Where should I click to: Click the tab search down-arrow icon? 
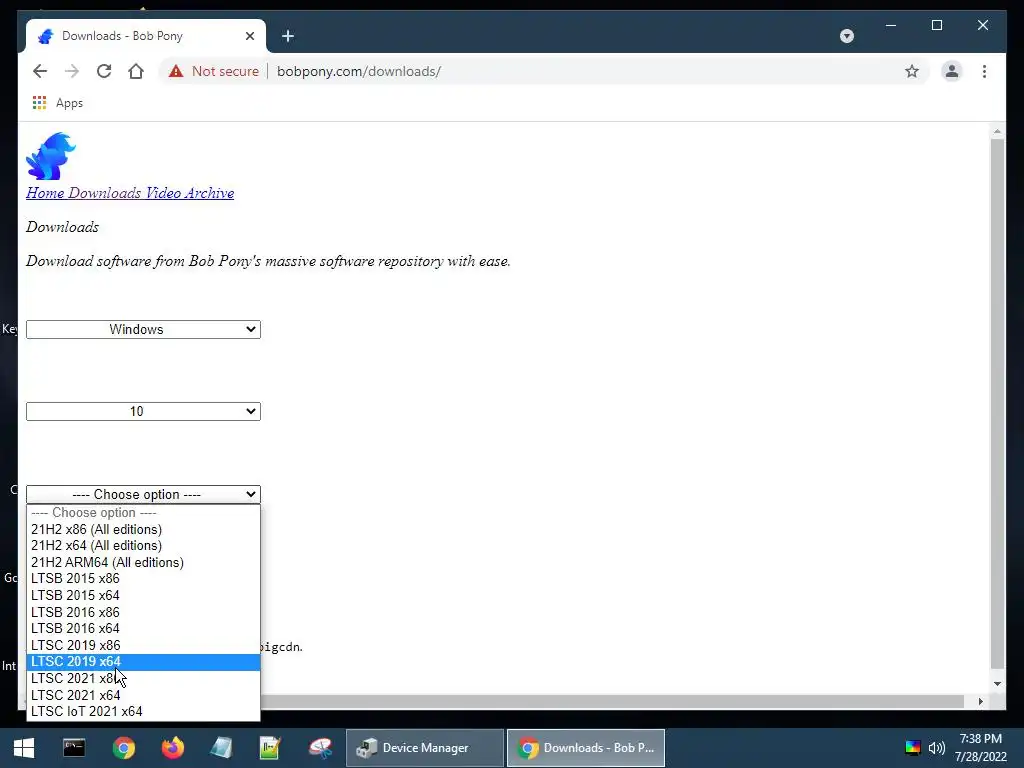point(846,36)
